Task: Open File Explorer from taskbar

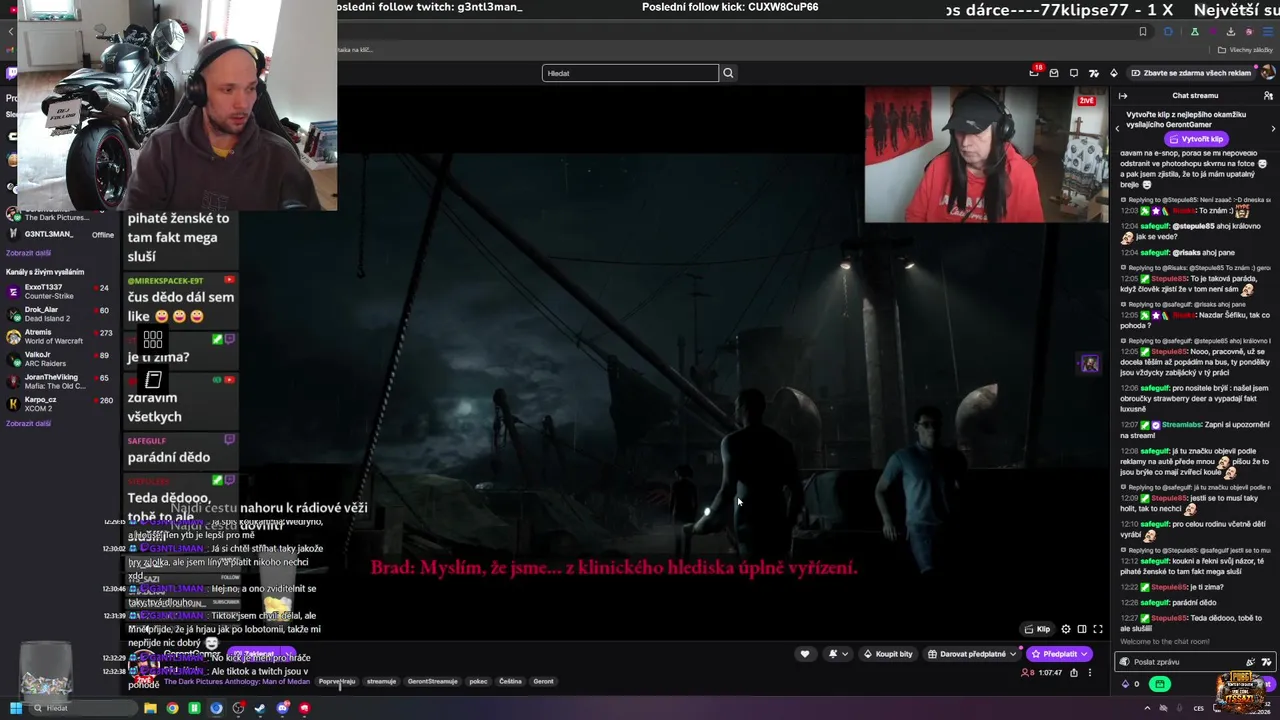Action: point(150,708)
